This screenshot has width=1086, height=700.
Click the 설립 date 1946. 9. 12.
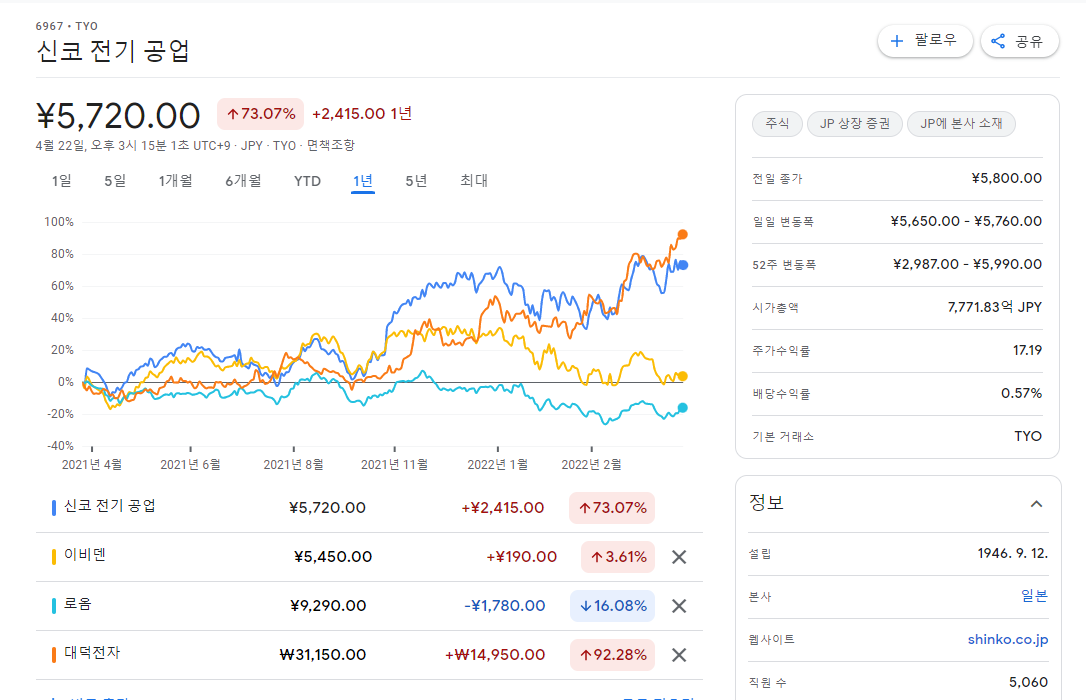(1013, 553)
